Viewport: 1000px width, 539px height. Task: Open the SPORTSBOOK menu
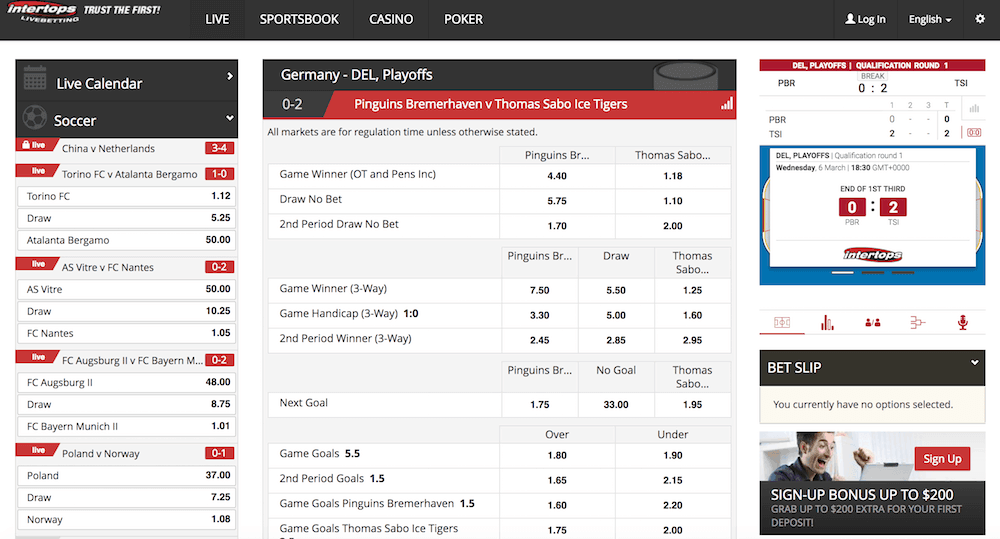299,19
